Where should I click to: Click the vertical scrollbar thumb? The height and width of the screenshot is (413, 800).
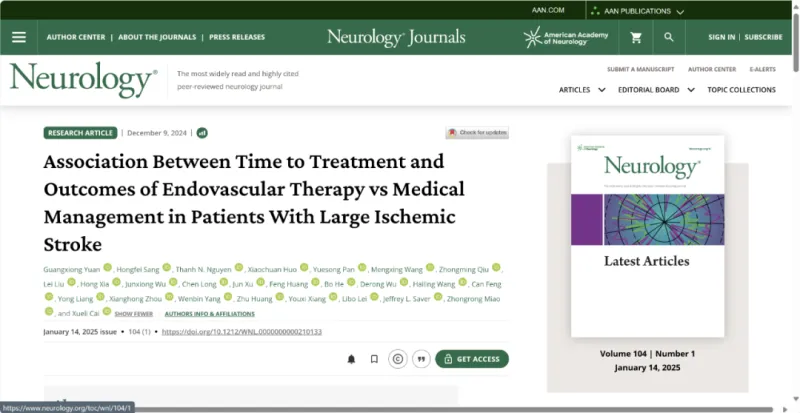coord(795,43)
